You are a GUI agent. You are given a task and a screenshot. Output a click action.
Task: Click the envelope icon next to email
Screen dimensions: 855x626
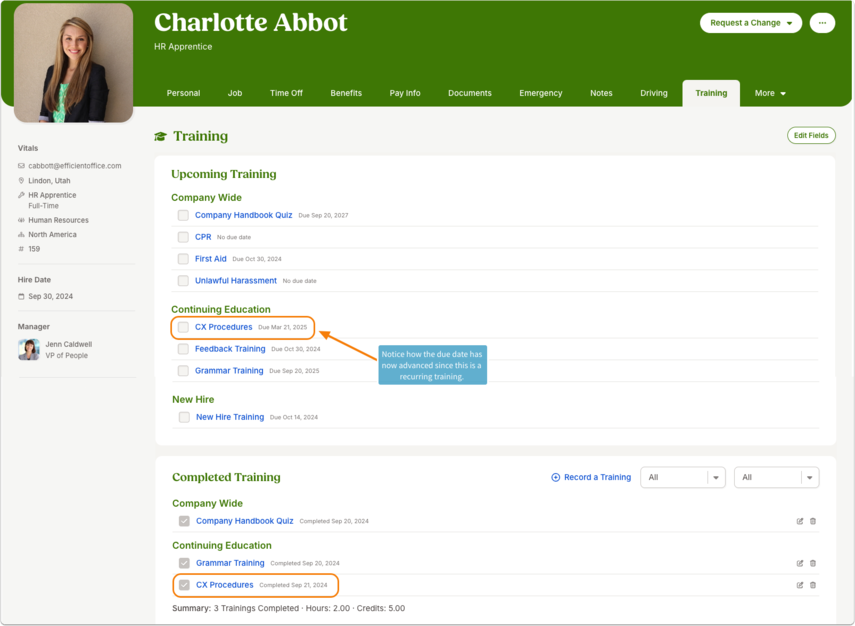click(x=21, y=166)
